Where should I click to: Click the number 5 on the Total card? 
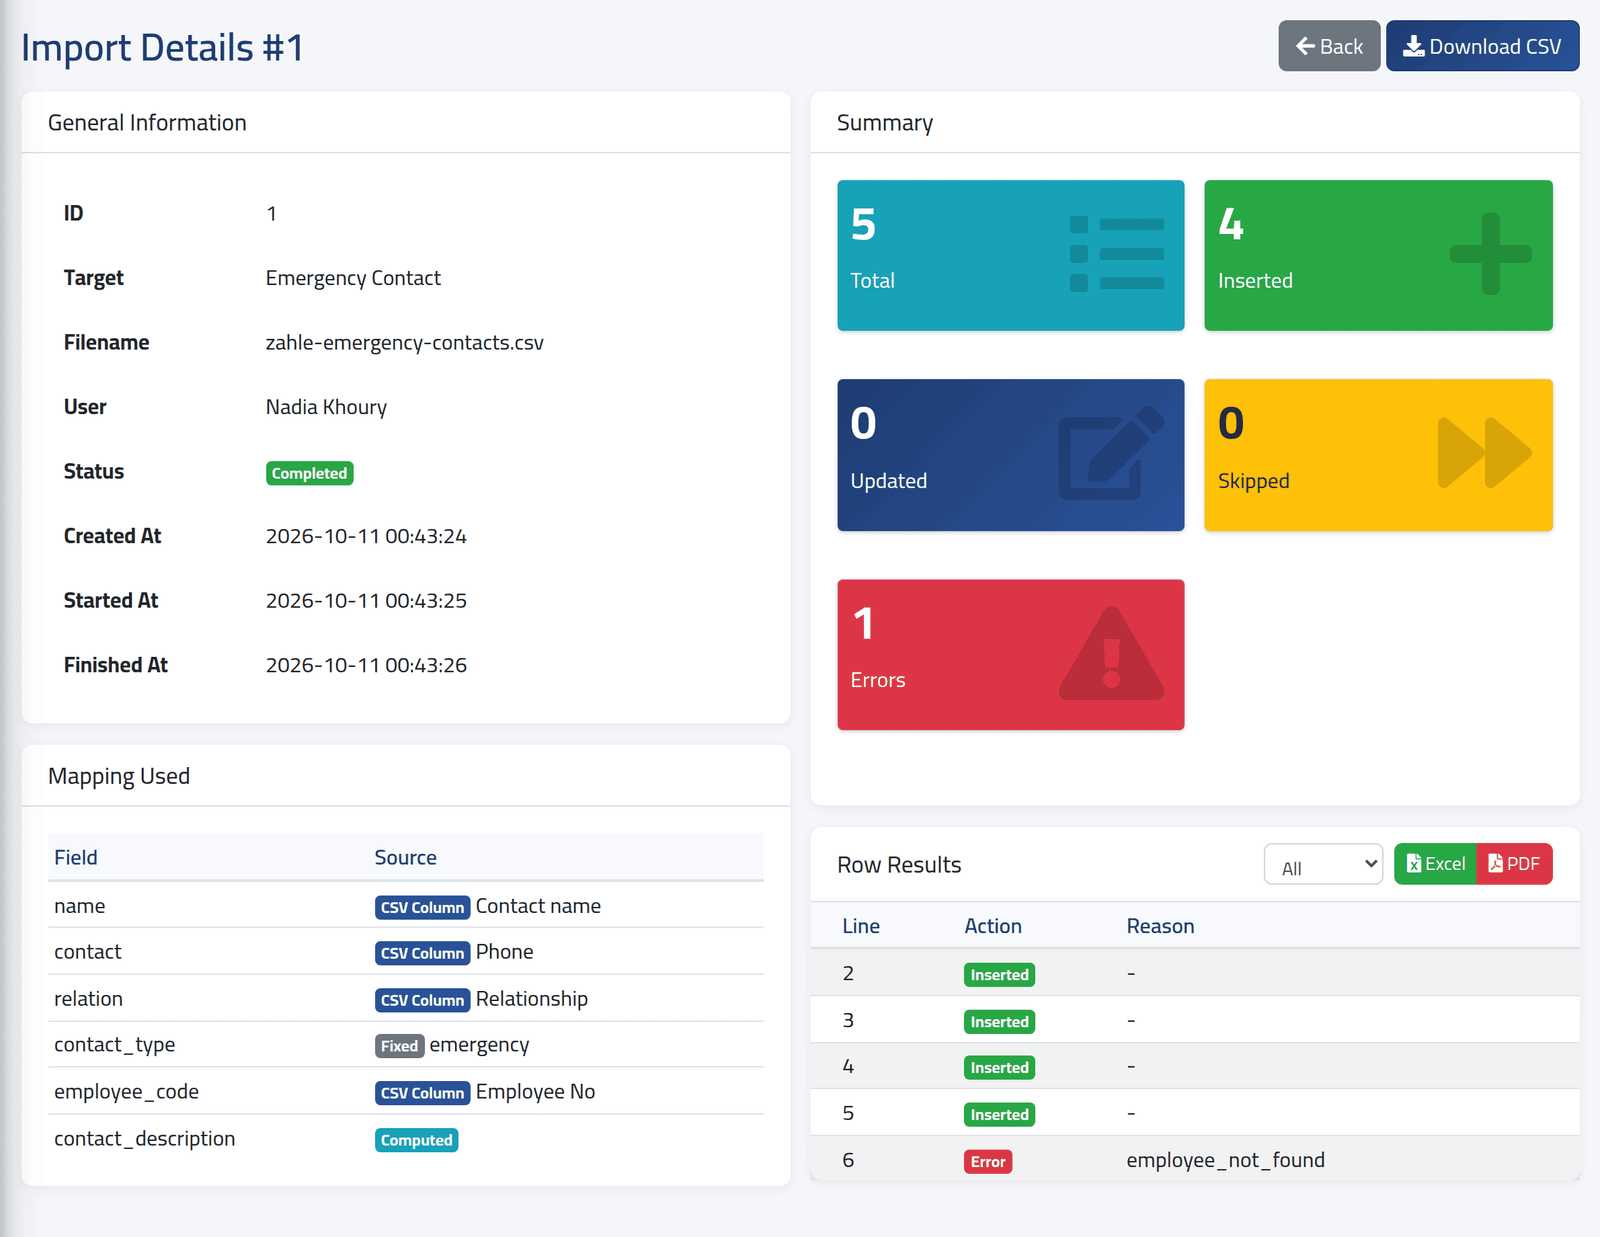coord(863,225)
